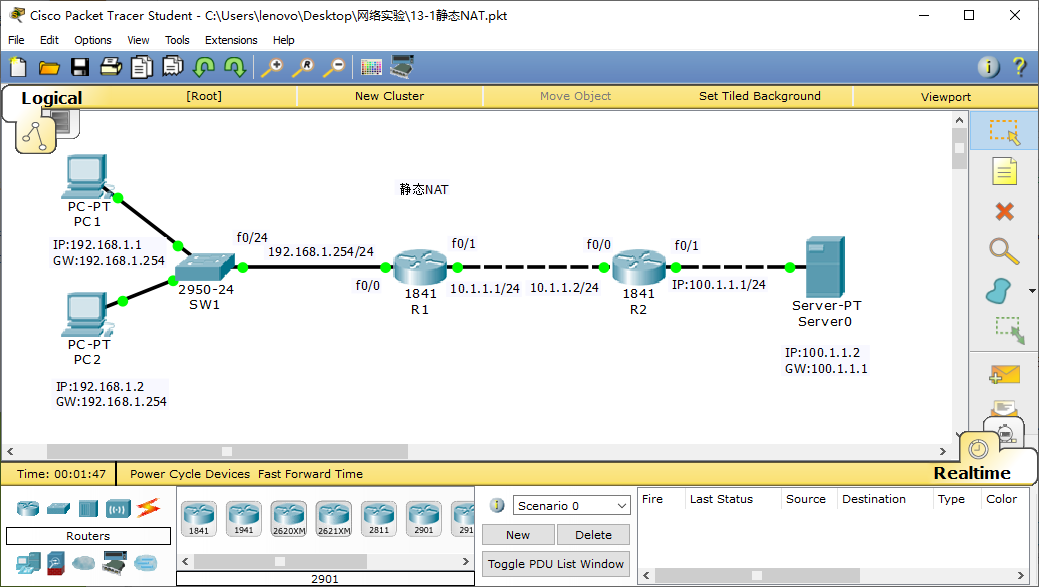
Task: Zoom out of the workspace
Action: click(334, 67)
